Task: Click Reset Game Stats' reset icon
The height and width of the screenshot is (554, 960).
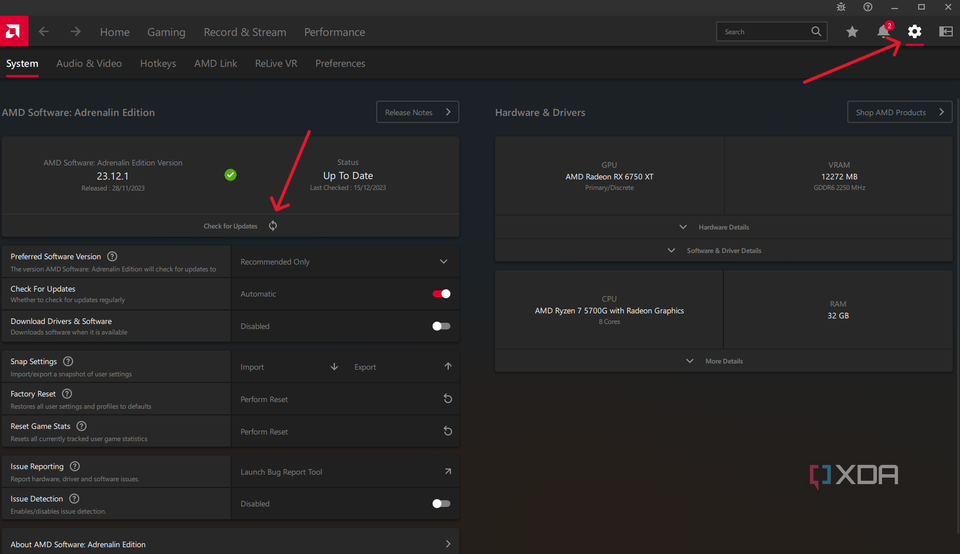Action: coord(448,431)
